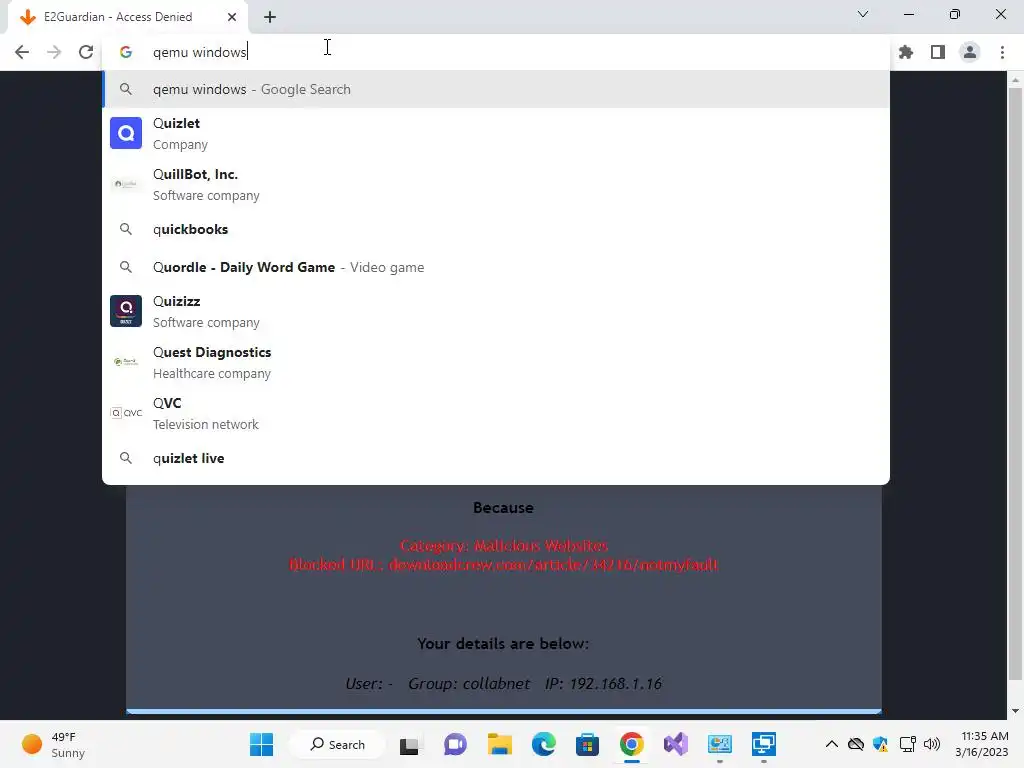This screenshot has width=1024, height=768.
Task: Open File Explorer from the taskbar
Action: [x=500, y=744]
